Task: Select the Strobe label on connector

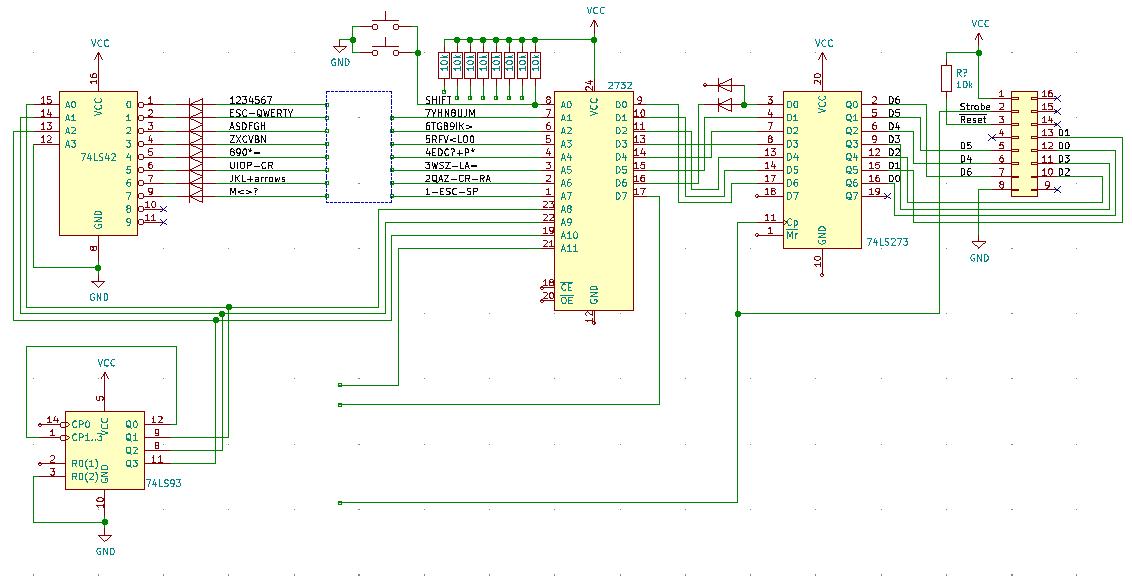Action: [x=974, y=107]
